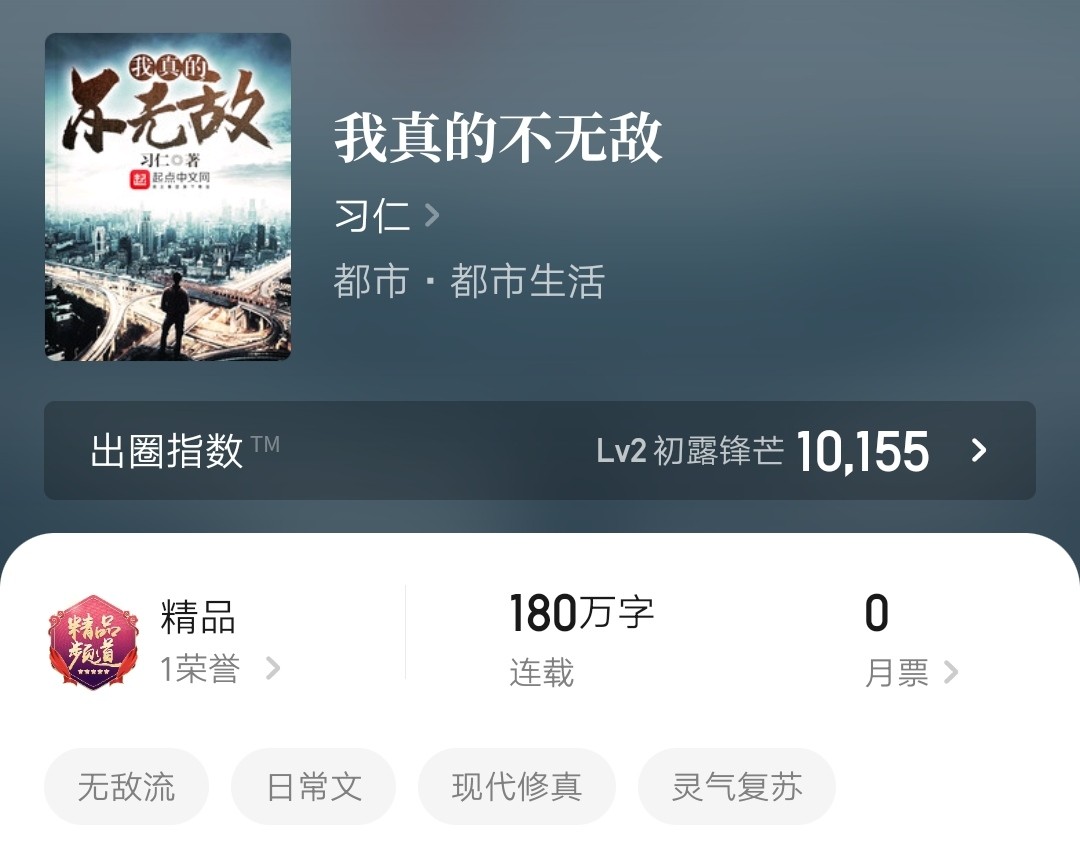The image size is (1080, 852).
Task: Select the 灵气复苏 tag
Action: 737,787
